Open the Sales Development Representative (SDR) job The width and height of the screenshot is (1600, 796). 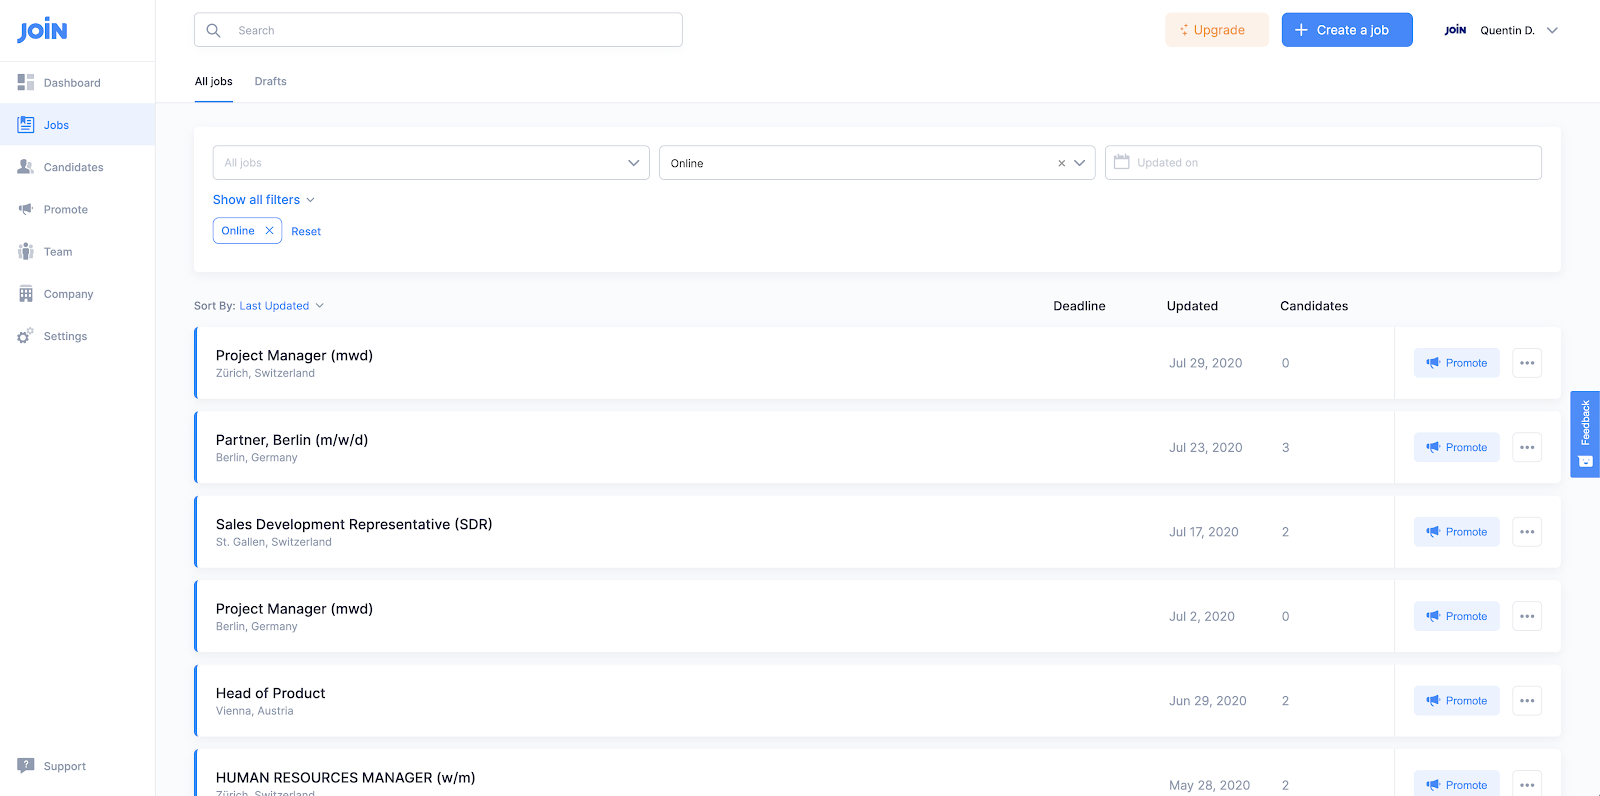(354, 525)
